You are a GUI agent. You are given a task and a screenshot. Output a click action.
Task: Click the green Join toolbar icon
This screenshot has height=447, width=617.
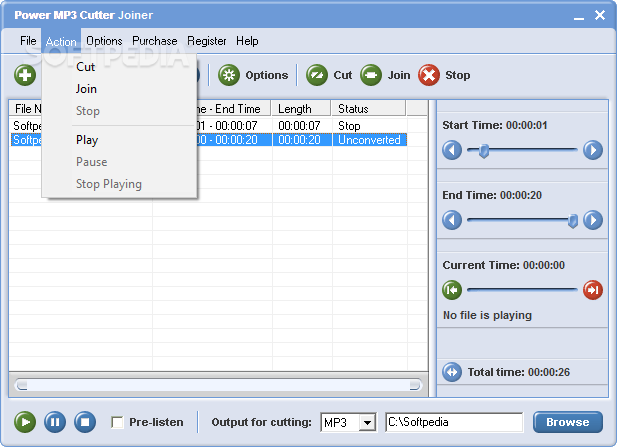371,75
